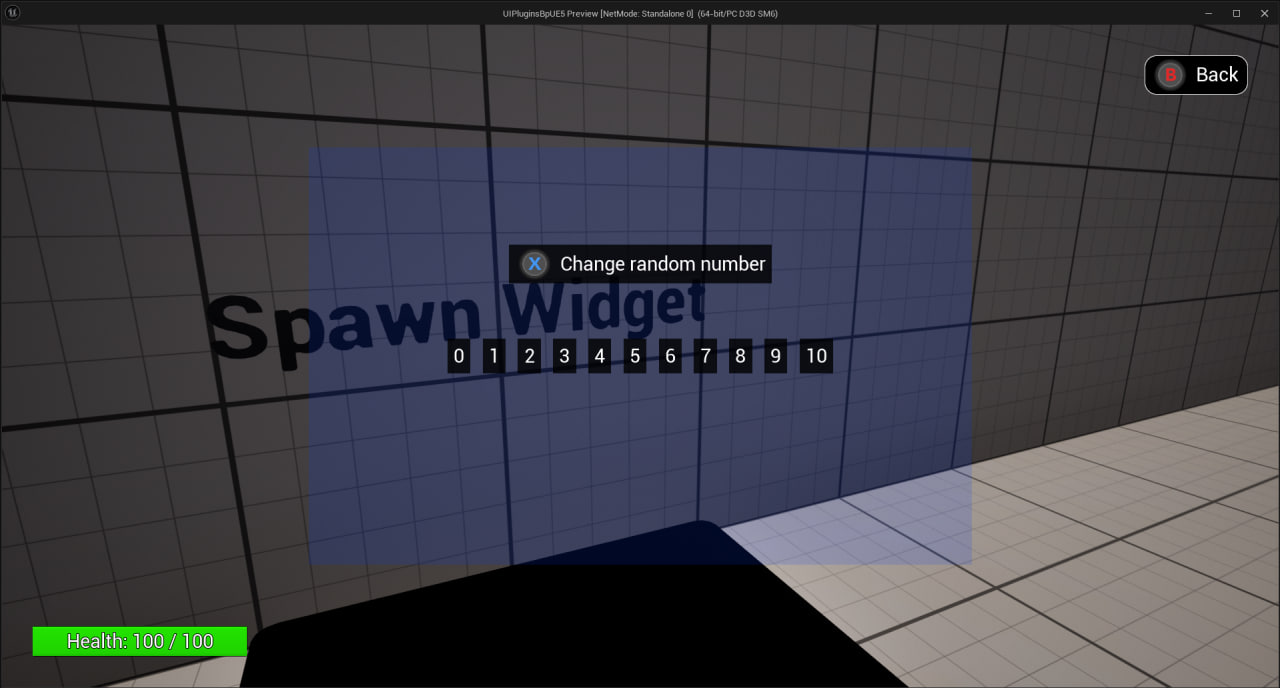
Task: Select number tile 2
Action: [x=529, y=356]
